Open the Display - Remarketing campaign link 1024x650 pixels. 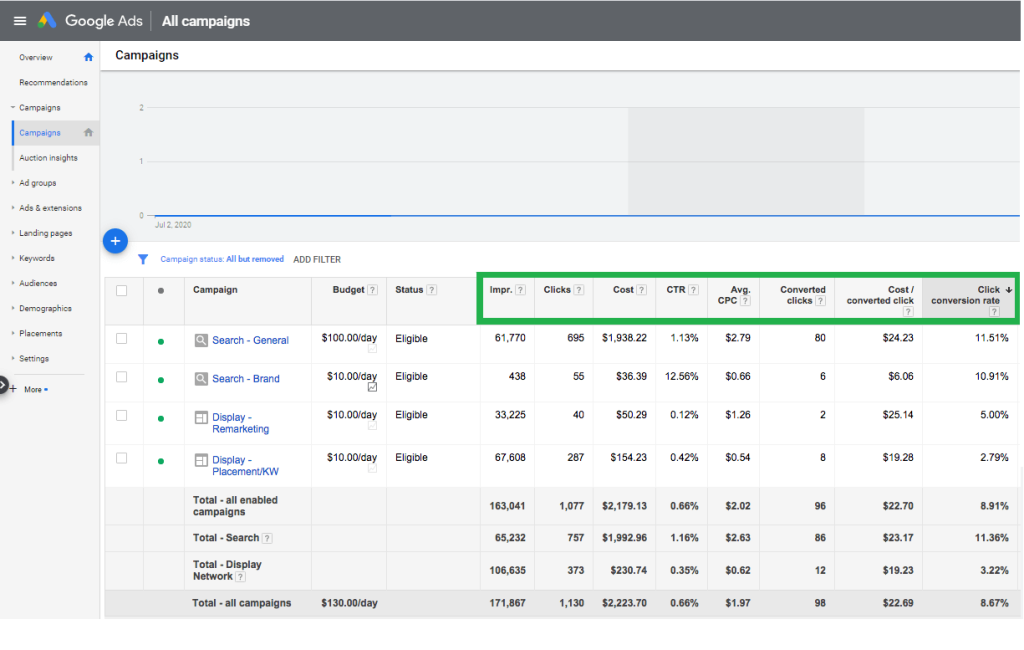tap(240, 423)
